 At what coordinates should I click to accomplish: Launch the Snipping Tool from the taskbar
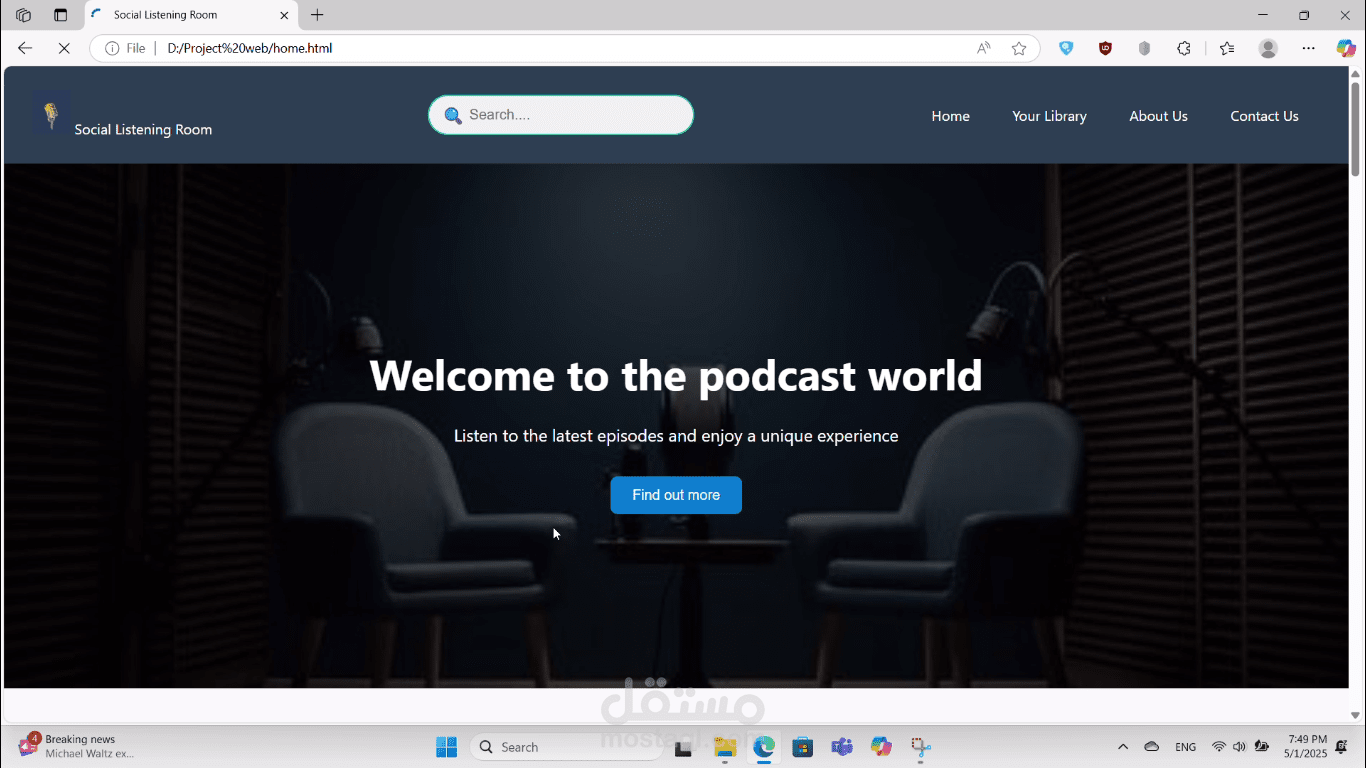[920, 747]
